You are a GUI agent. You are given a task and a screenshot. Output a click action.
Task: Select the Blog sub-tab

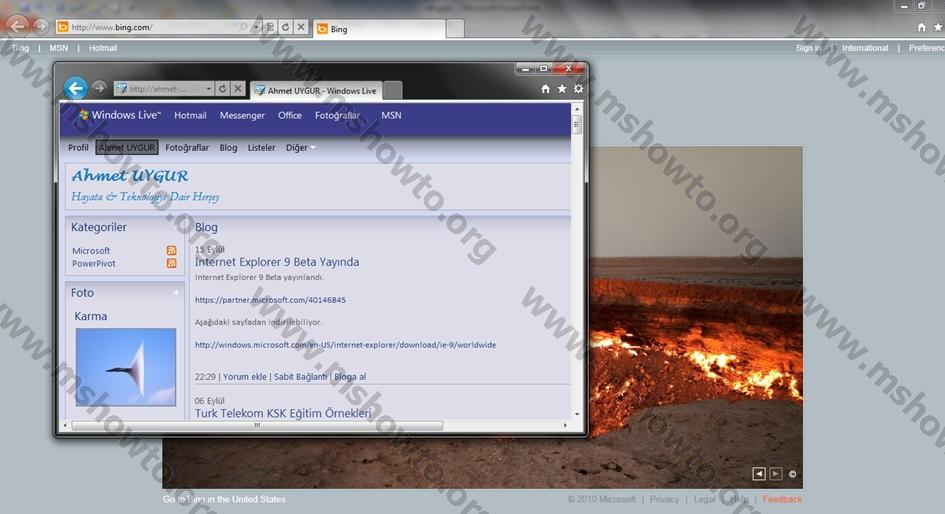pyautogui.click(x=228, y=148)
